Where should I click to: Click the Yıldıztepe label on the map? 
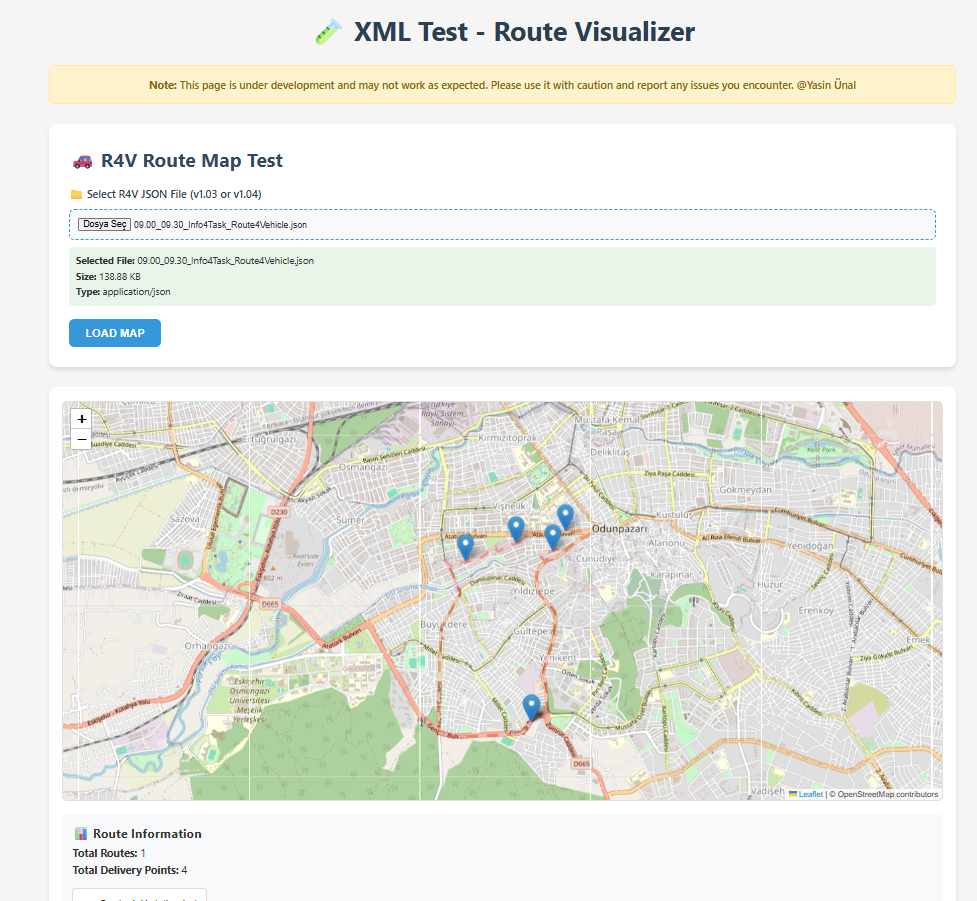coord(533,591)
